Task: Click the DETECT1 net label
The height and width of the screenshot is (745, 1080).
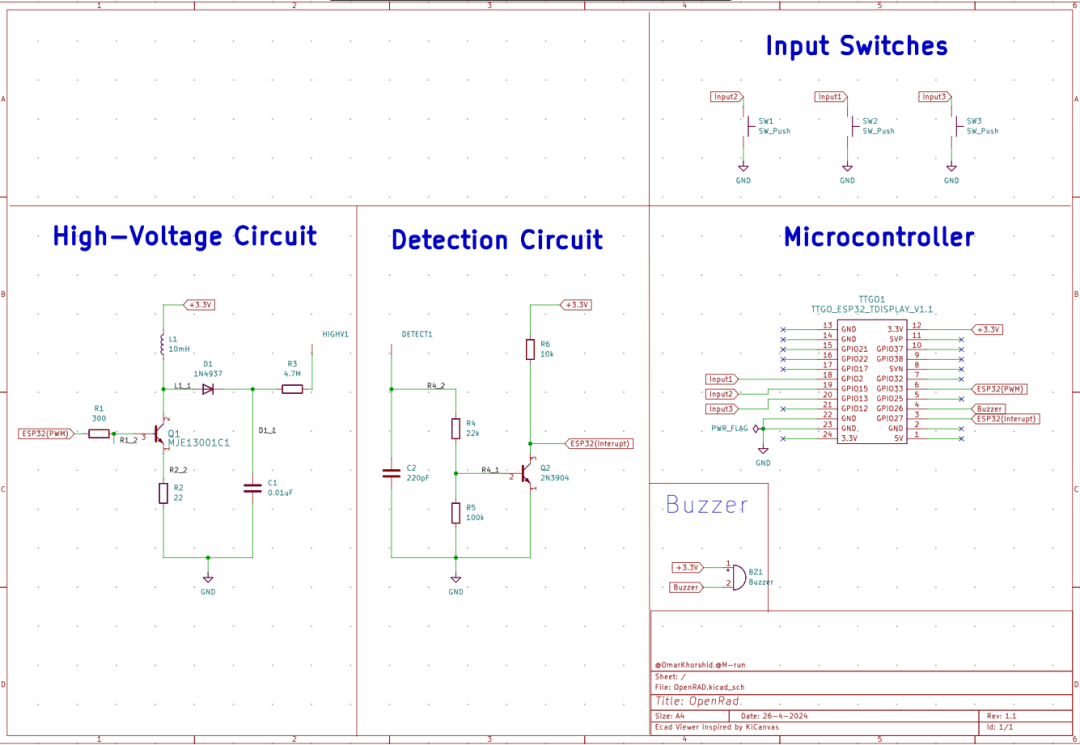Action: point(417,335)
